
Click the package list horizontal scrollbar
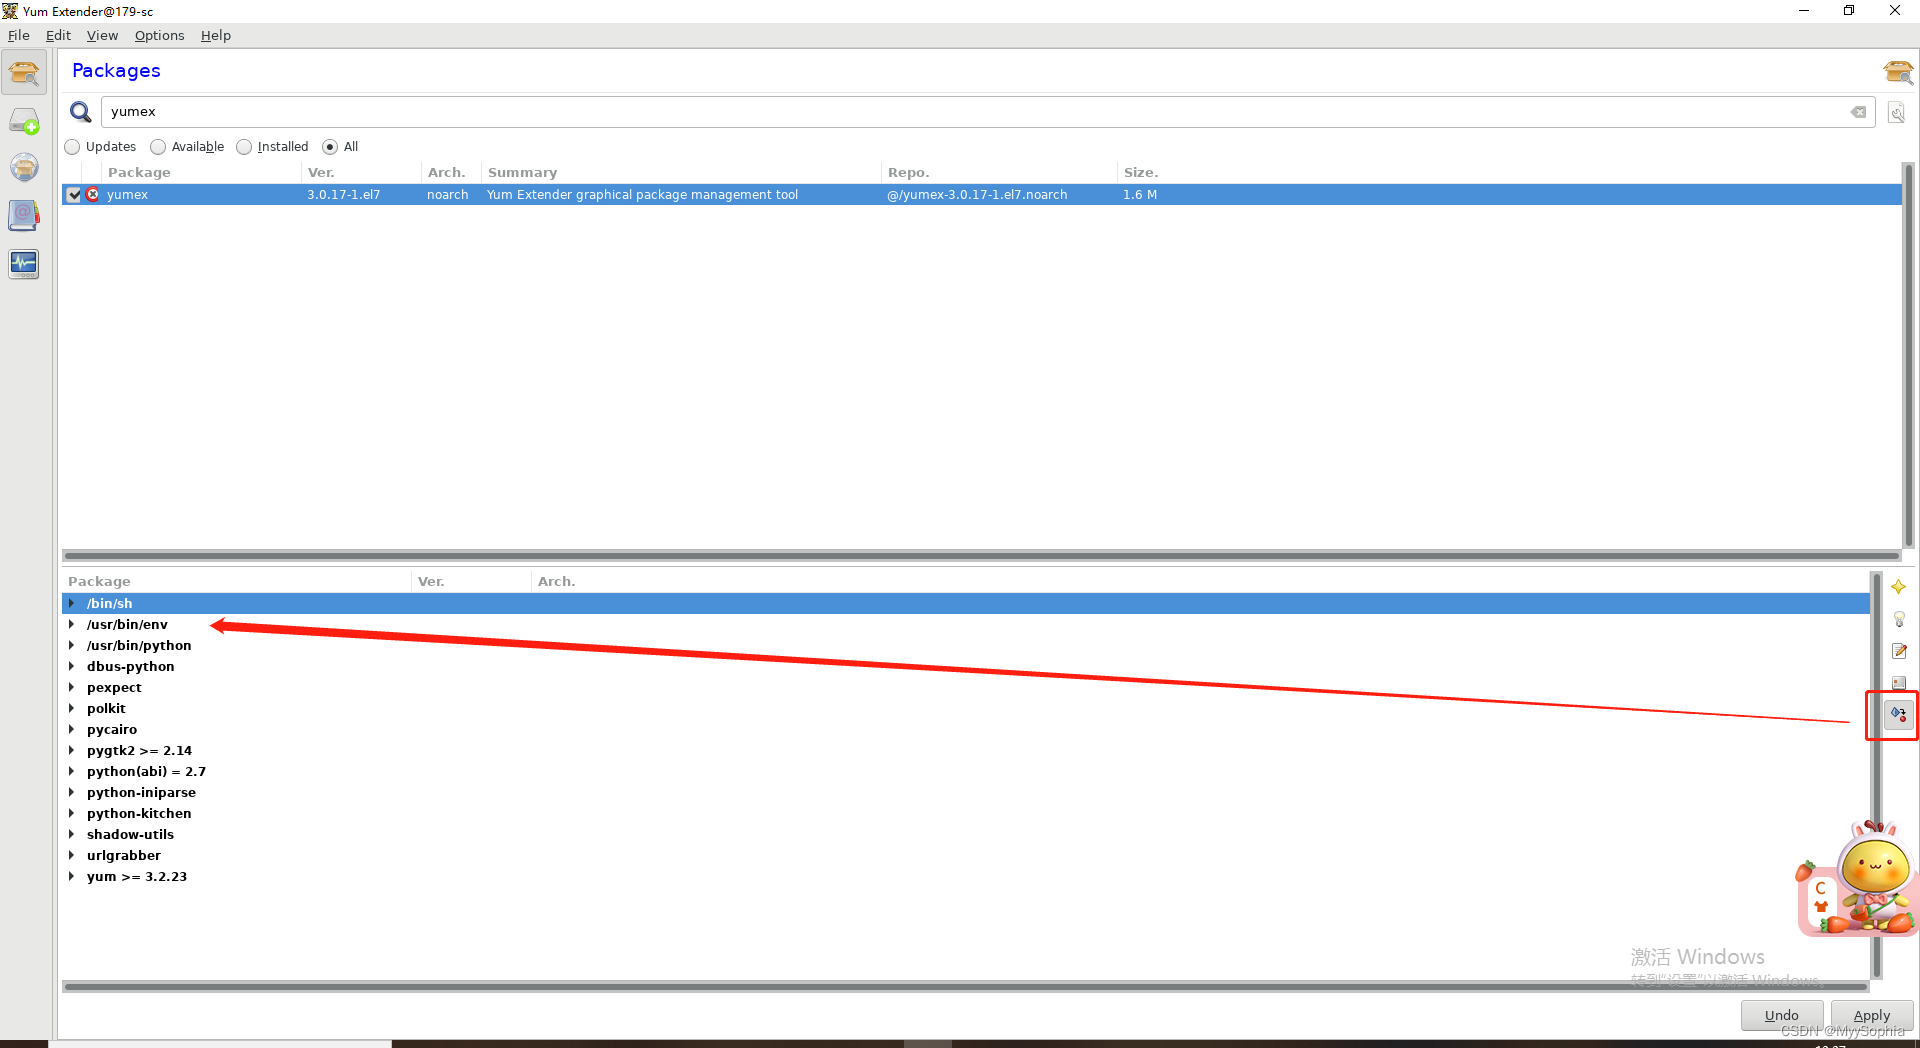click(x=981, y=555)
